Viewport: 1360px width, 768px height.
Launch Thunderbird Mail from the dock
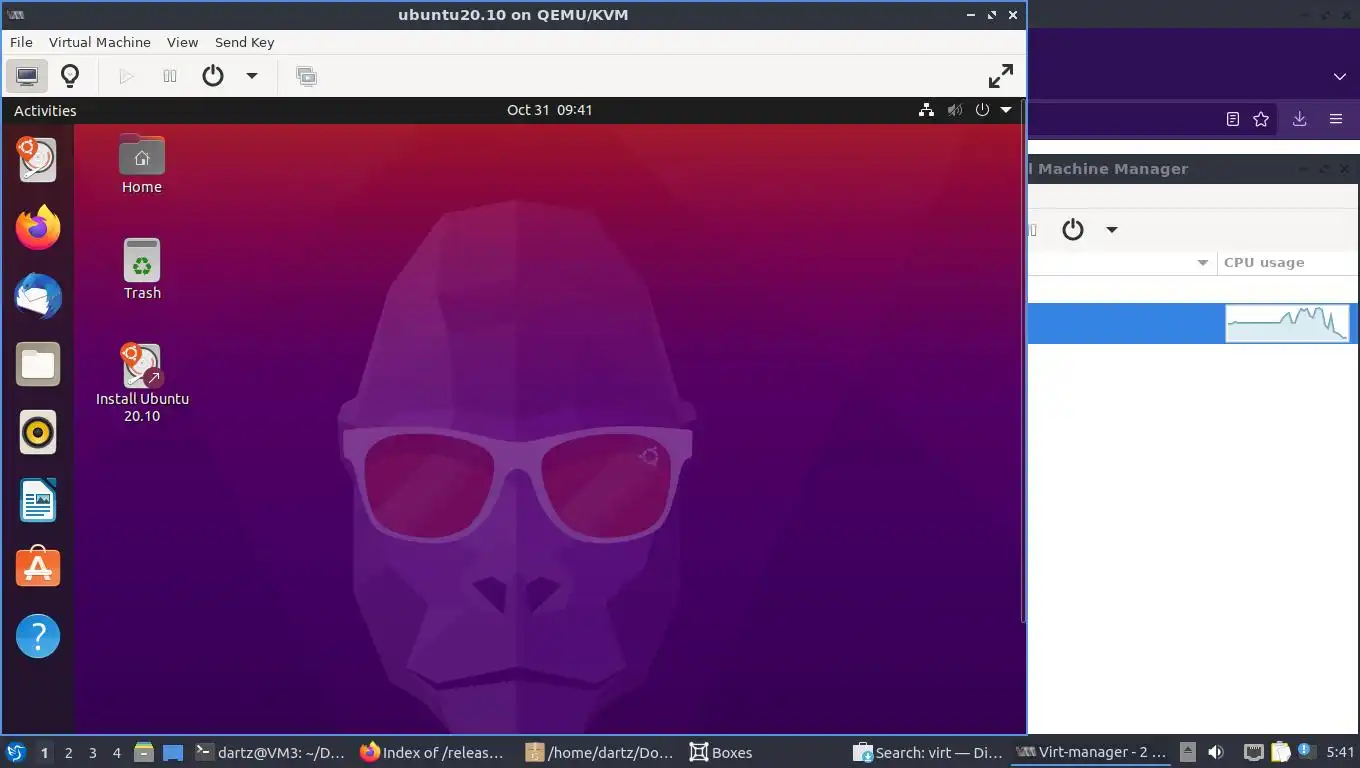(38, 296)
